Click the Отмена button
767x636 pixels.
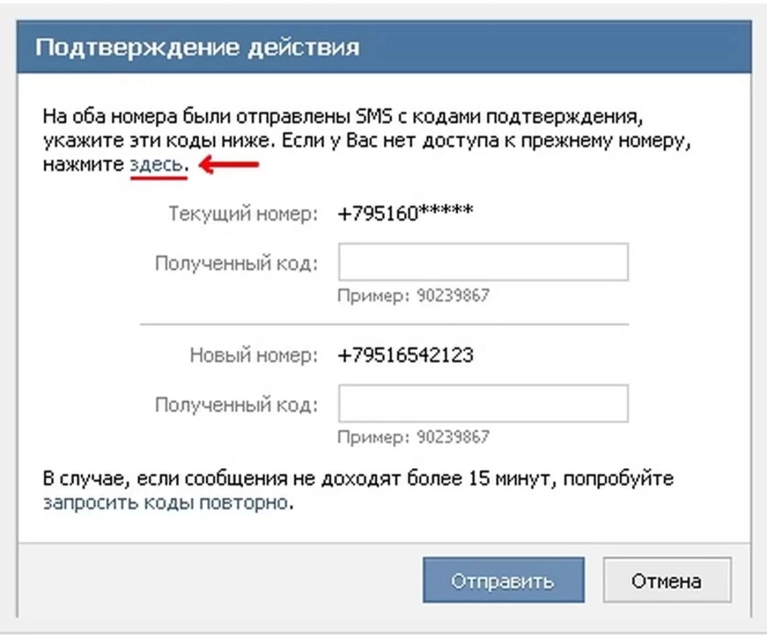point(667,580)
